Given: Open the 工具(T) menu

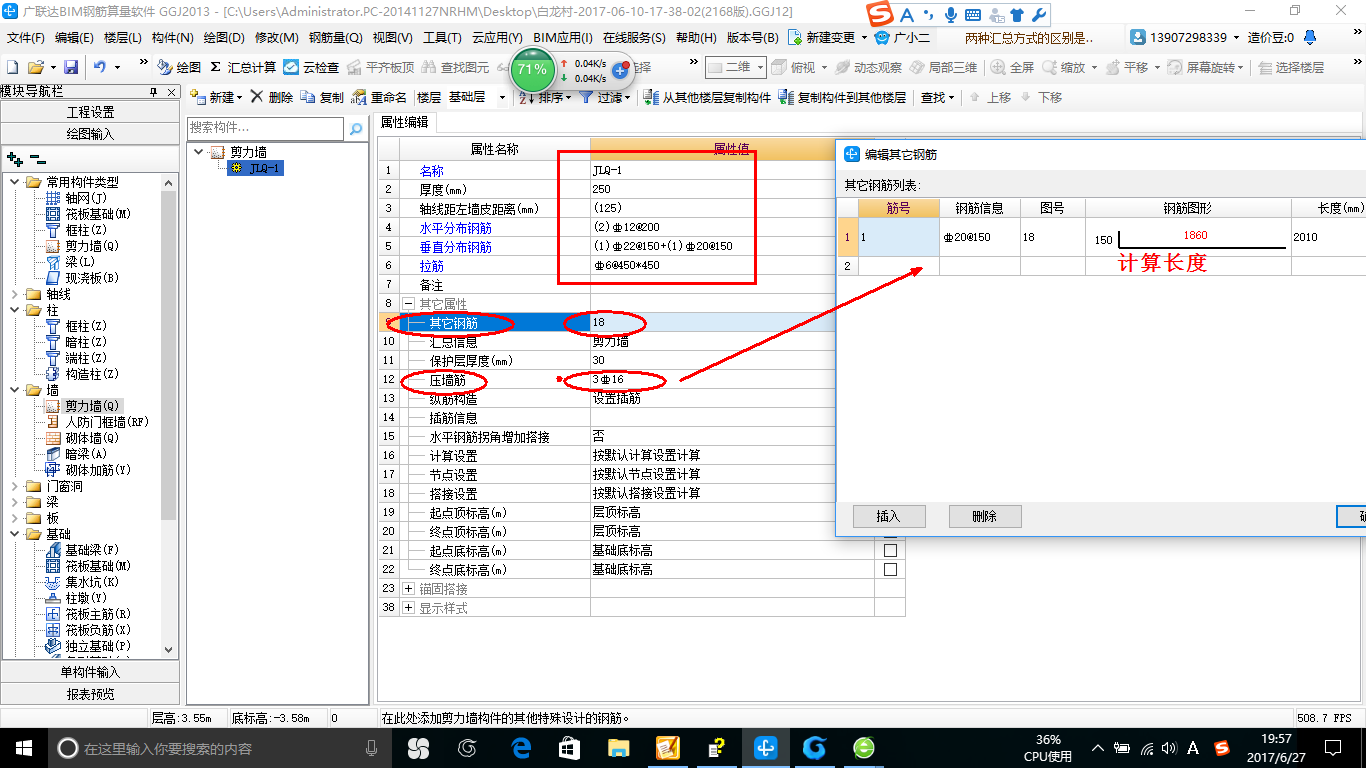Looking at the screenshot, I should 442,38.
